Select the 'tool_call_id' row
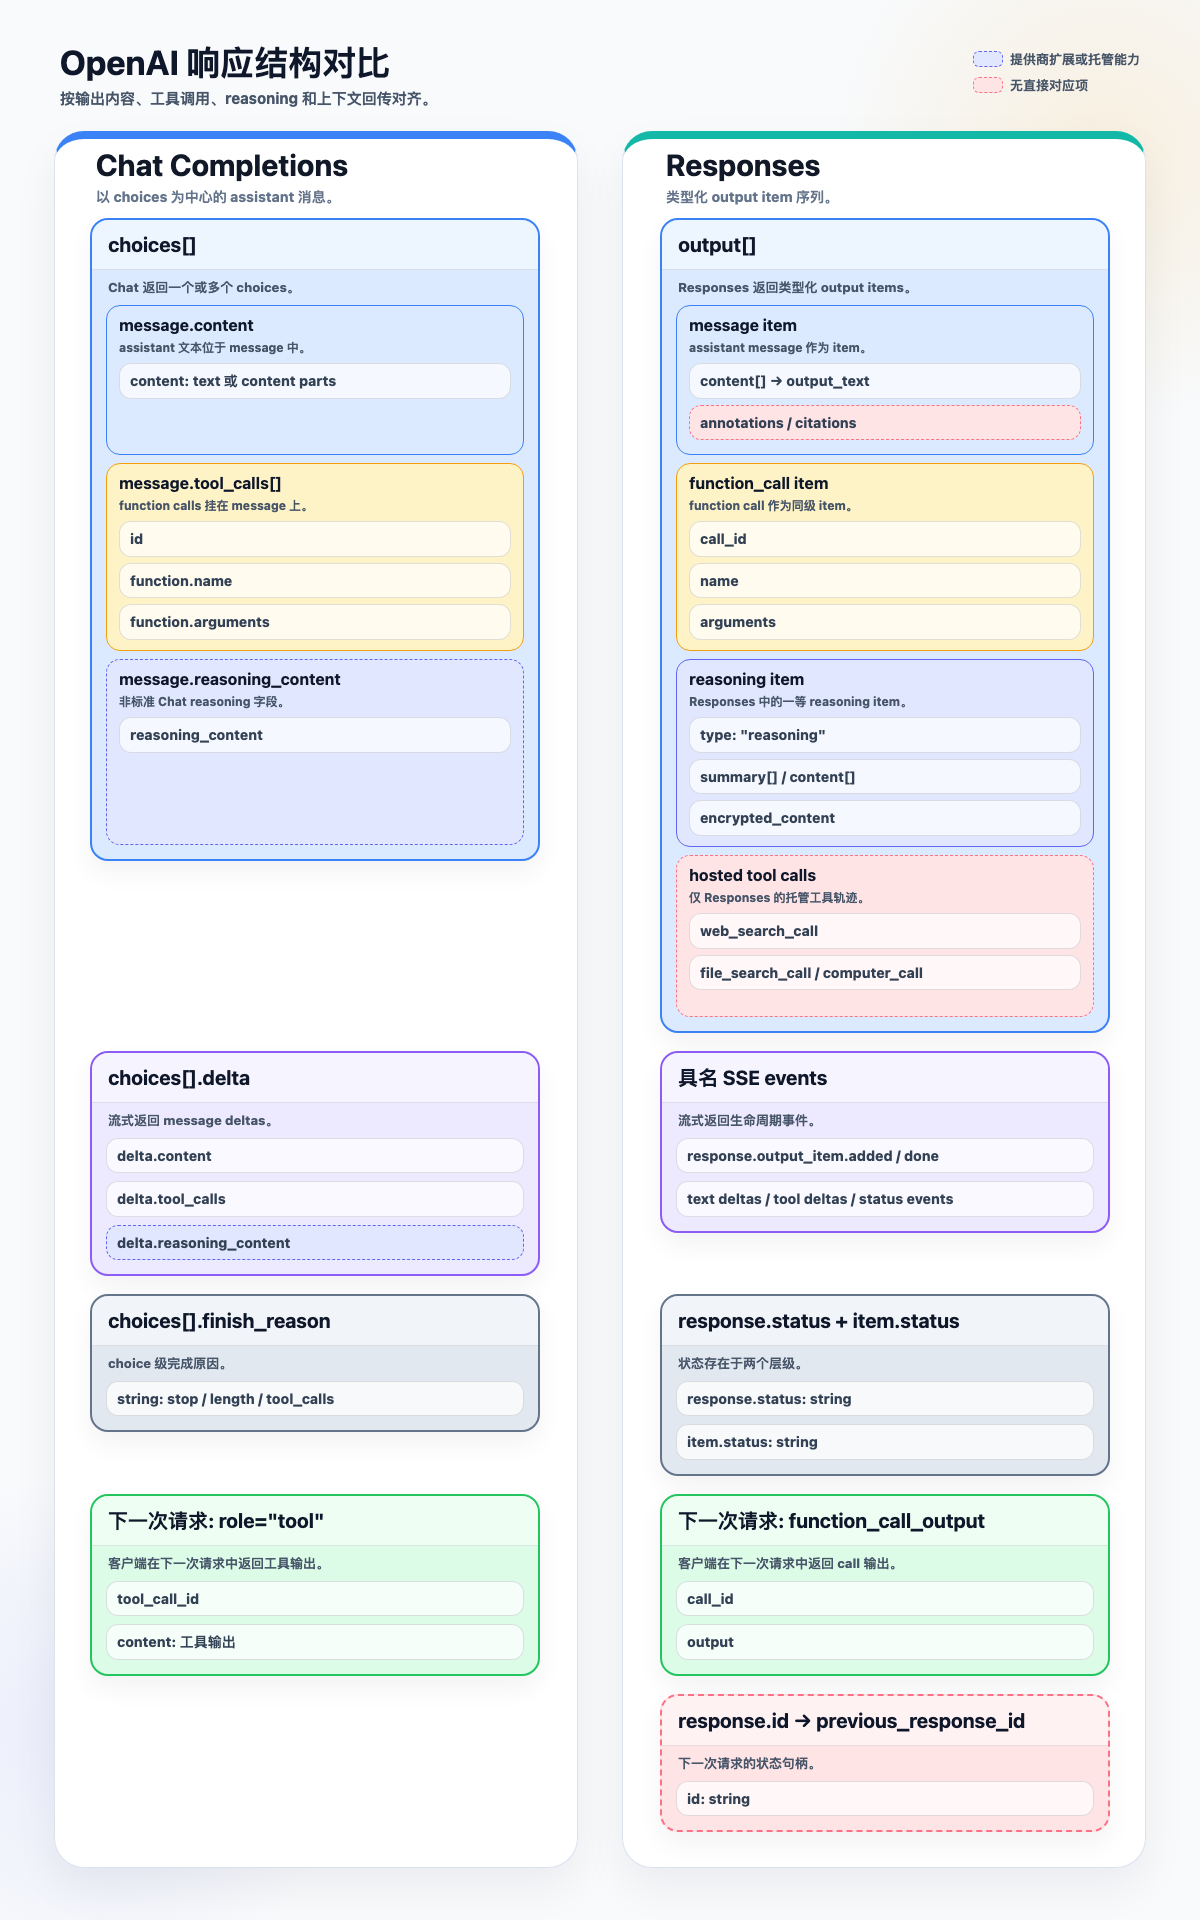This screenshot has width=1200, height=1920. pos(315,1599)
